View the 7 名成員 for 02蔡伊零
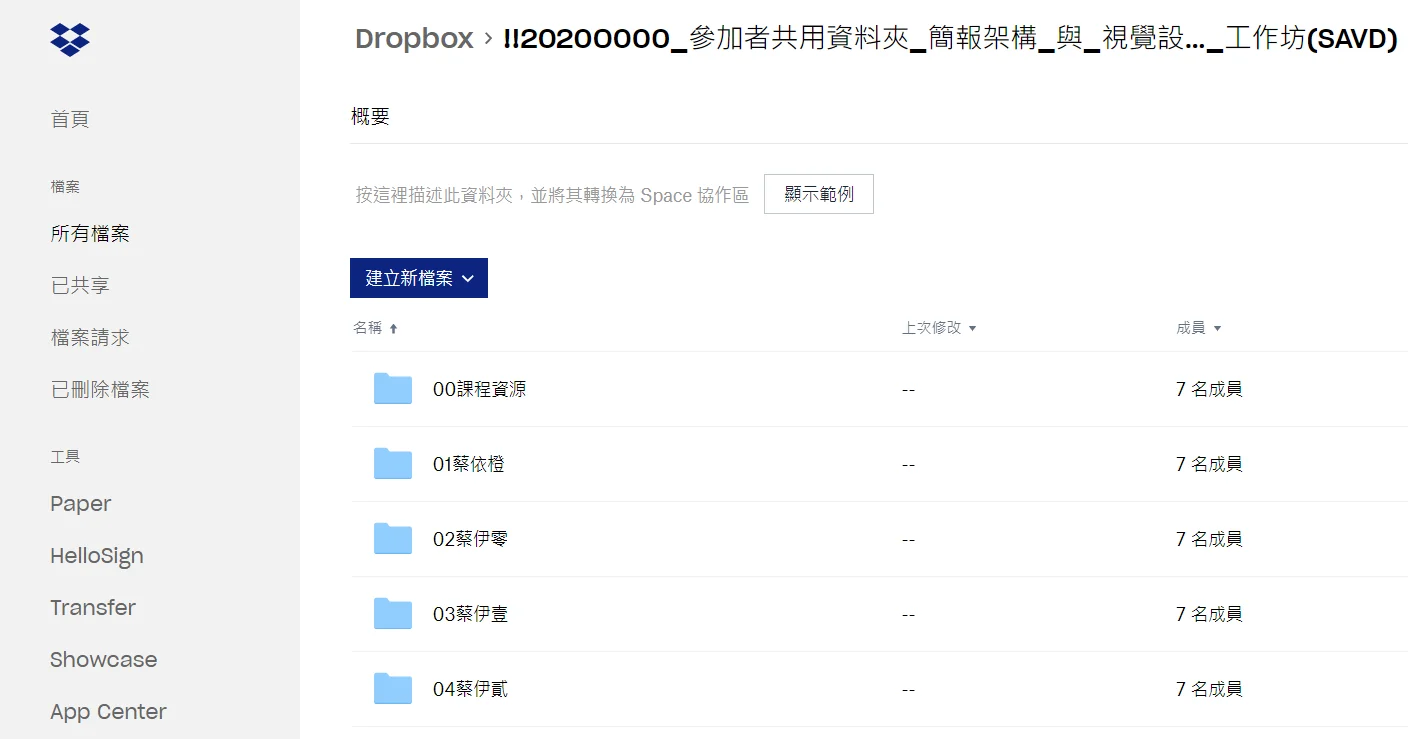Viewport: 1408px width, 739px height. [x=1209, y=539]
